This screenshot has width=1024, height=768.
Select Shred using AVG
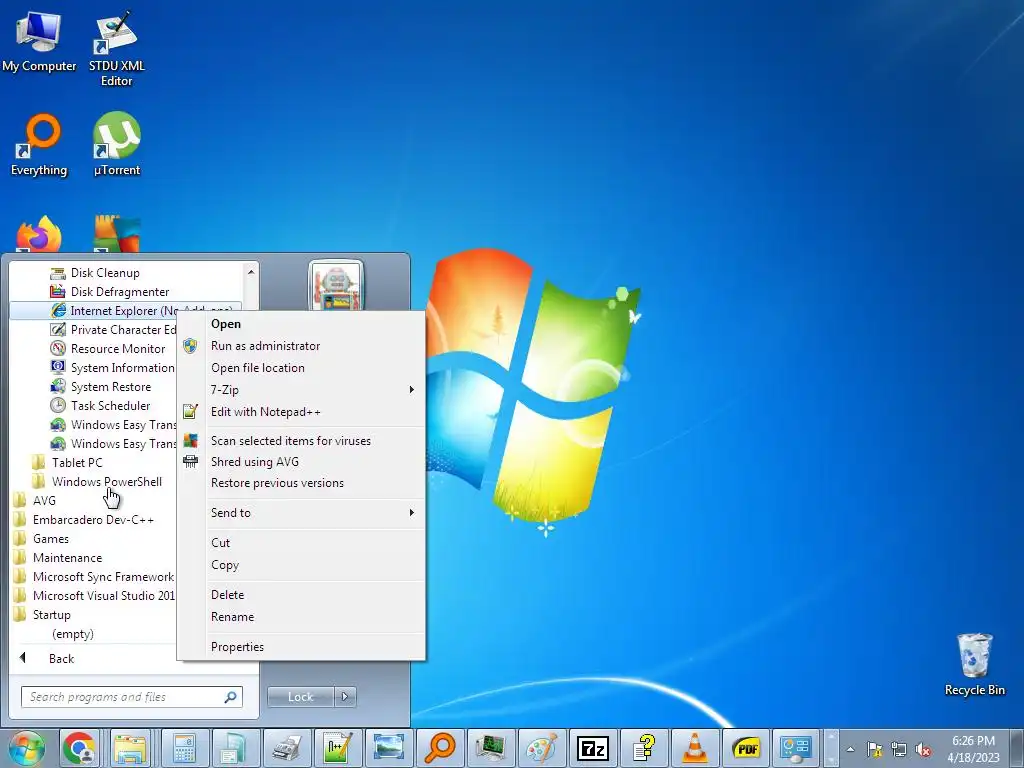point(301,462)
